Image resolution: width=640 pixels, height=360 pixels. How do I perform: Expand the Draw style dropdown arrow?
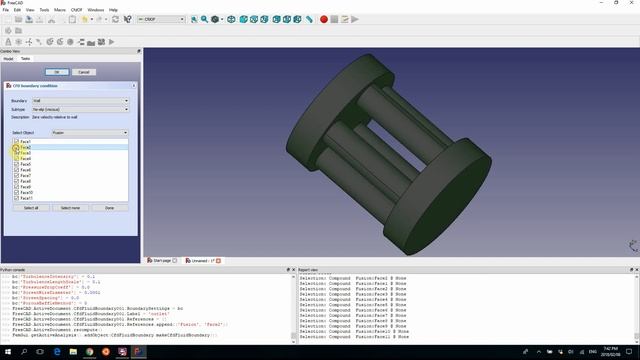point(222,19)
